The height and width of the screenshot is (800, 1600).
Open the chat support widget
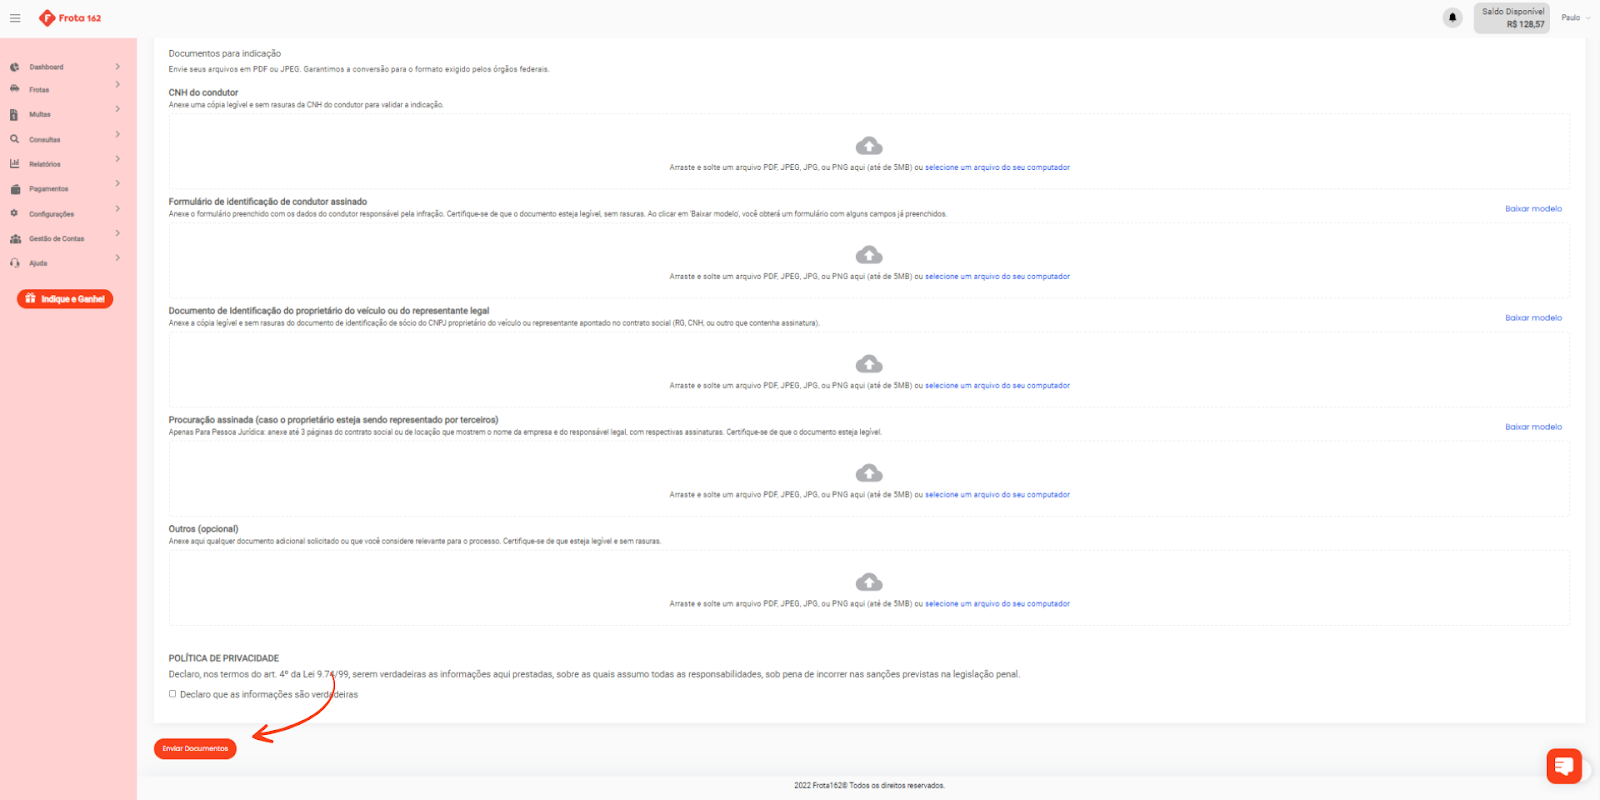click(1564, 767)
